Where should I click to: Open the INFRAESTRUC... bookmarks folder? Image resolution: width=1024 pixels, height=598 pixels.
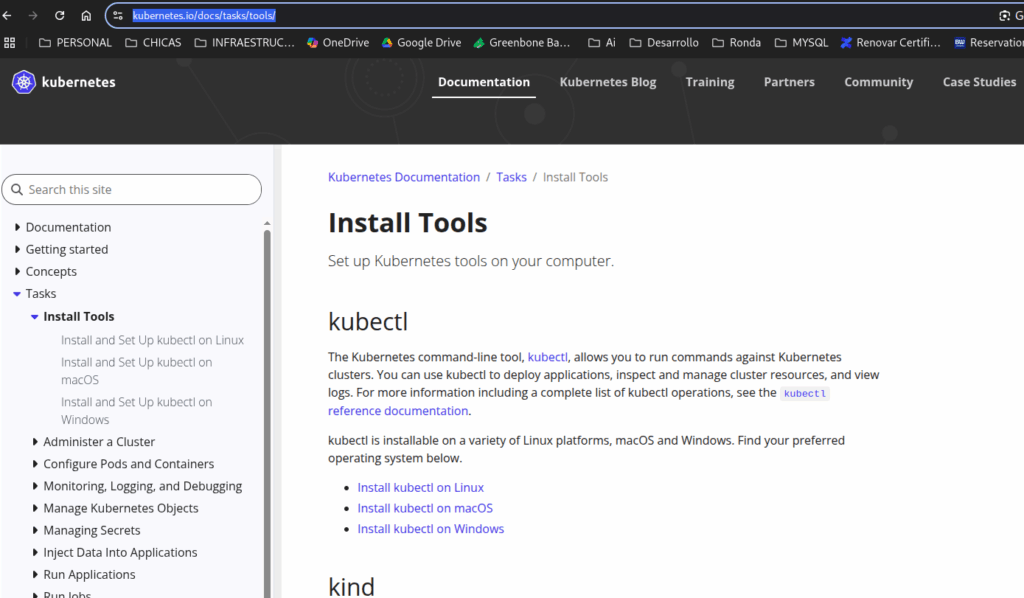click(244, 42)
